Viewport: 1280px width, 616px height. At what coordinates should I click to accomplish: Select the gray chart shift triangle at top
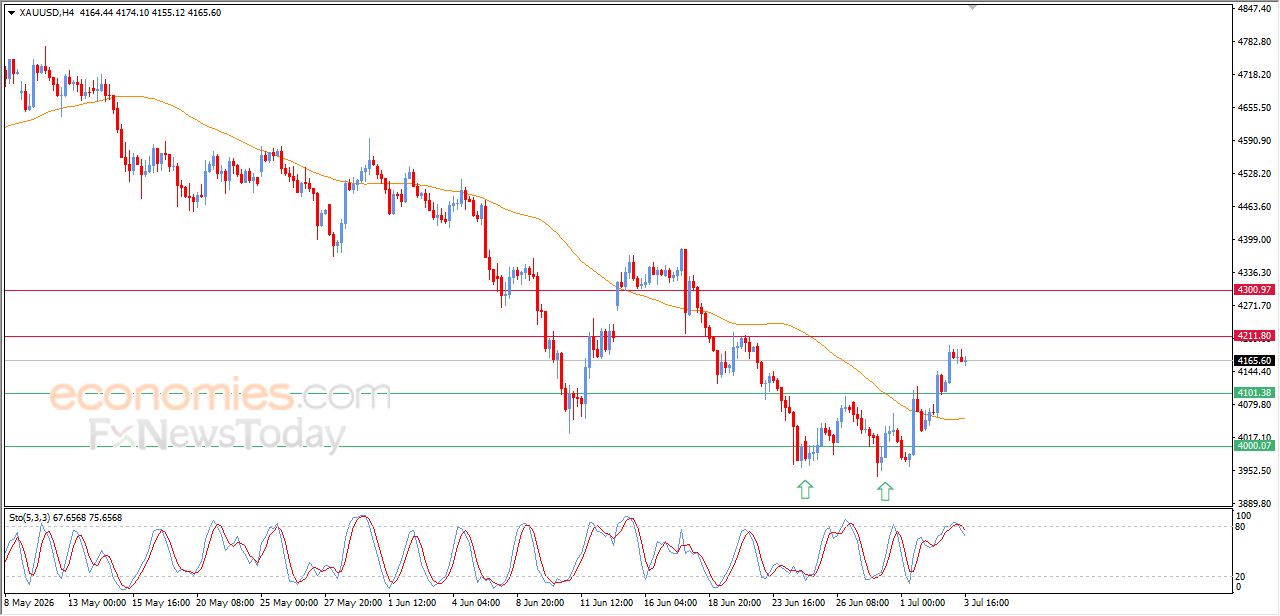point(971,8)
